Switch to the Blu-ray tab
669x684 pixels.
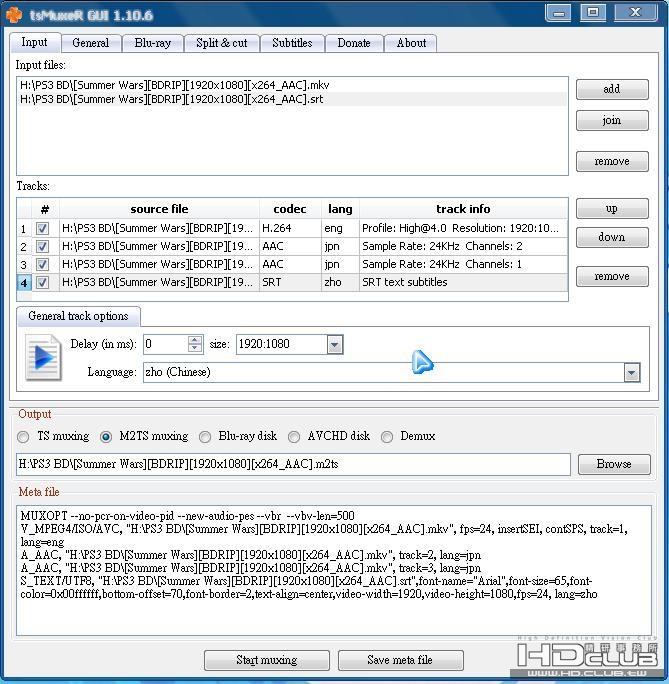pyautogui.click(x=153, y=43)
